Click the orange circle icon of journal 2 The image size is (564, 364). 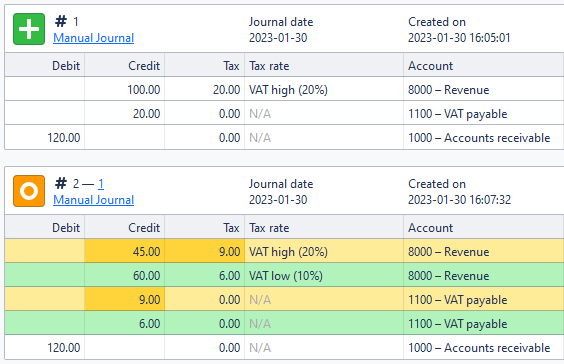[x=29, y=191]
